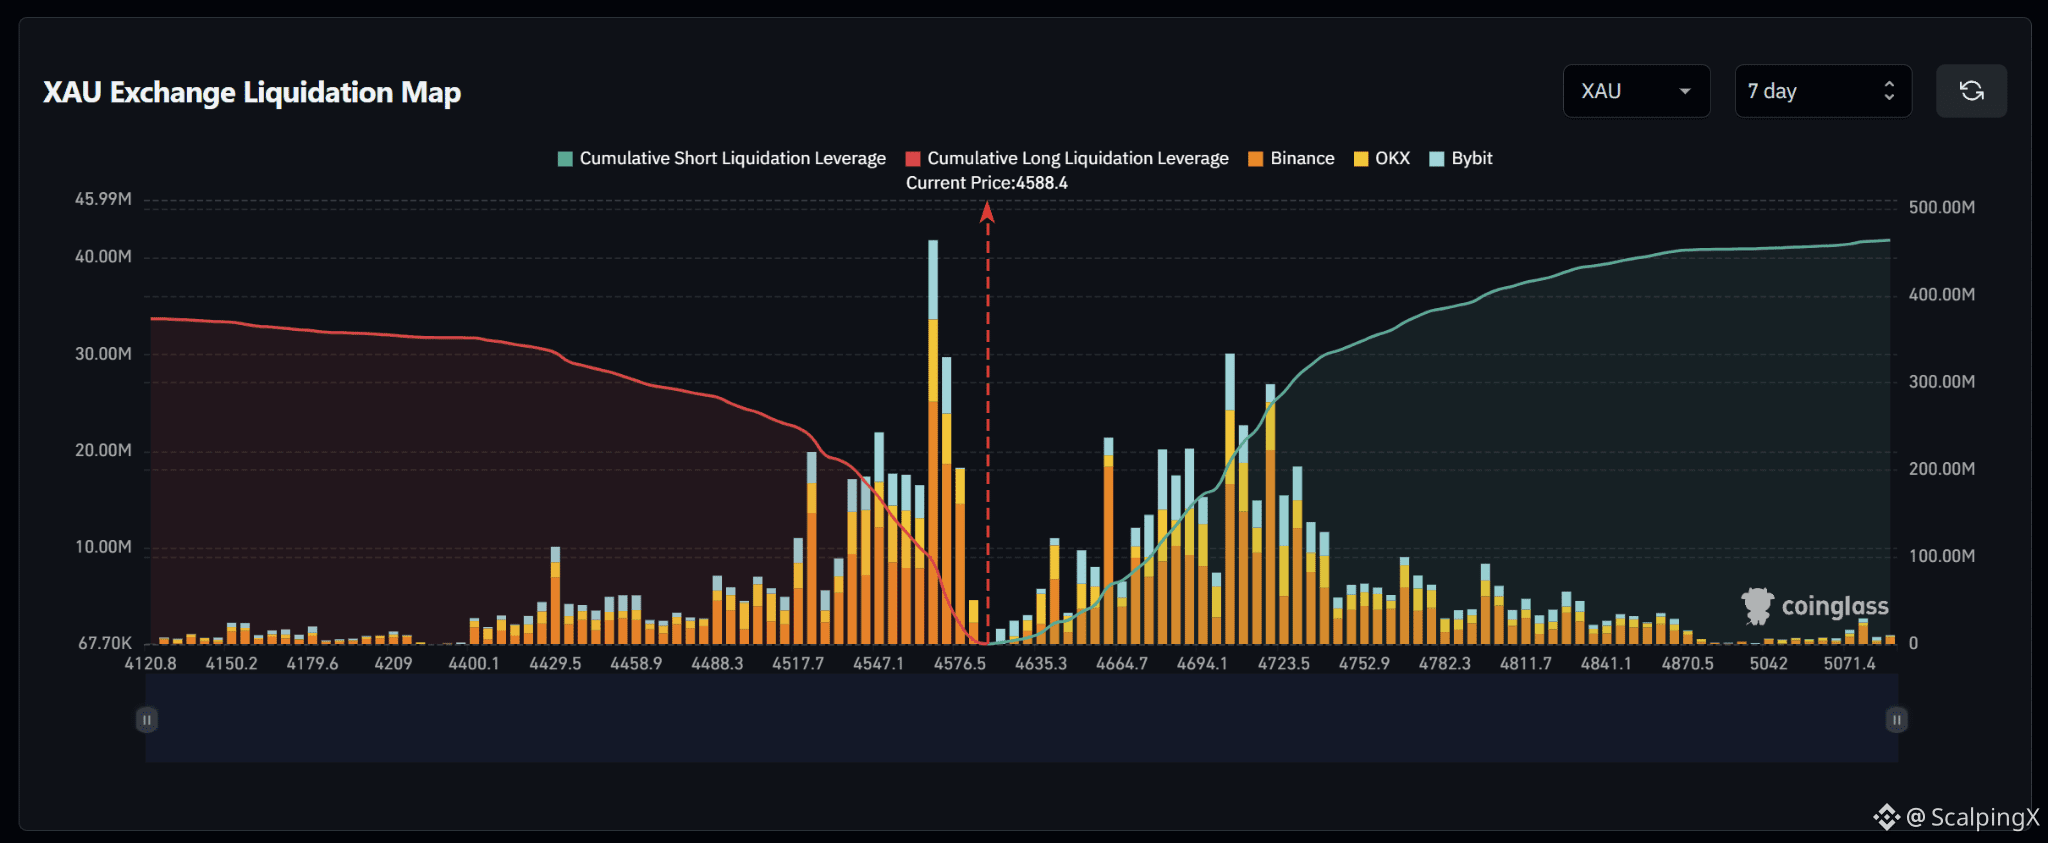The height and width of the screenshot is (843, 2048).
Task: Toggle Cumulative Long Liquidation Leverage legend
Action: pyautogui.click(x=1067, y=158)
